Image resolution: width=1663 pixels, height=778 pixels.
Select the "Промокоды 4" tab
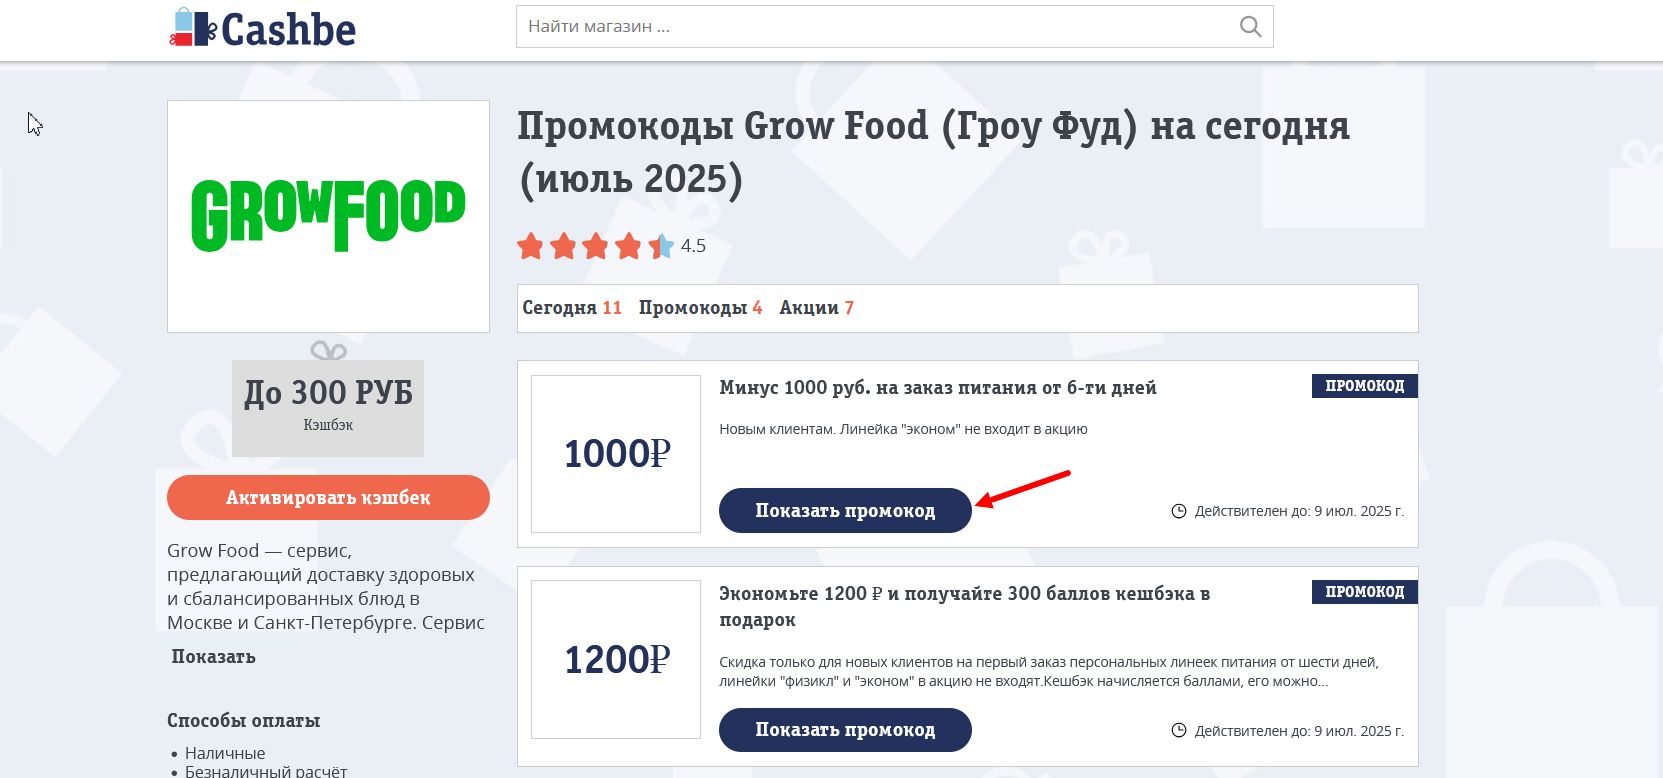pos(700,308)
